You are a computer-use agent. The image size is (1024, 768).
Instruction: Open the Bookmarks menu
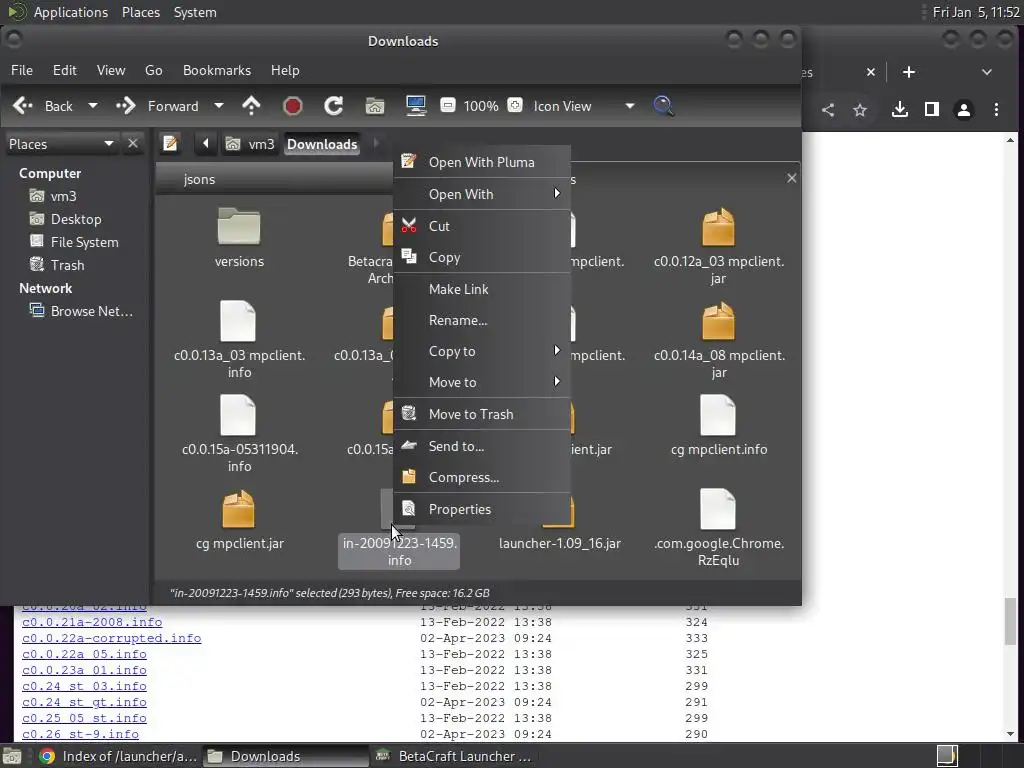(x=217, y=70)
